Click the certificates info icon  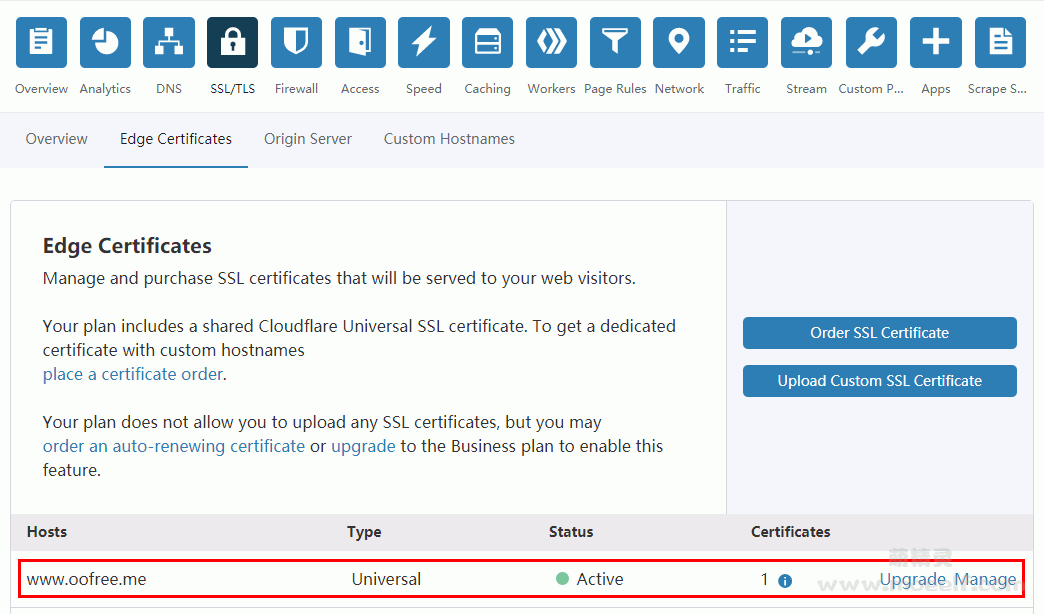click(x=785, y=581)
